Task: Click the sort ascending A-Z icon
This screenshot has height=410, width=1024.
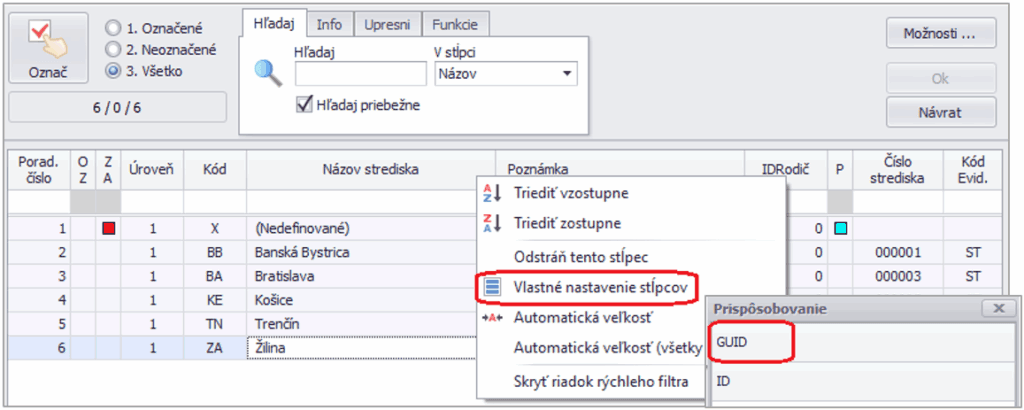Action: pos(490,192)
